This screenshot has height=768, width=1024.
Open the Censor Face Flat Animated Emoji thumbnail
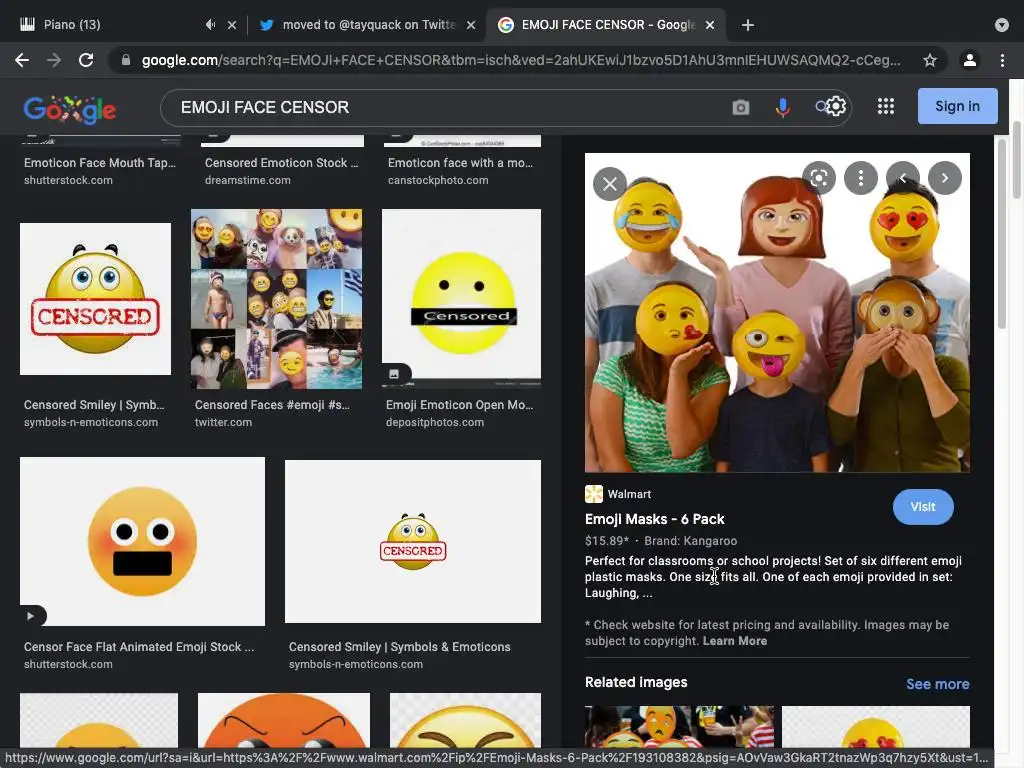coord(142,541)
